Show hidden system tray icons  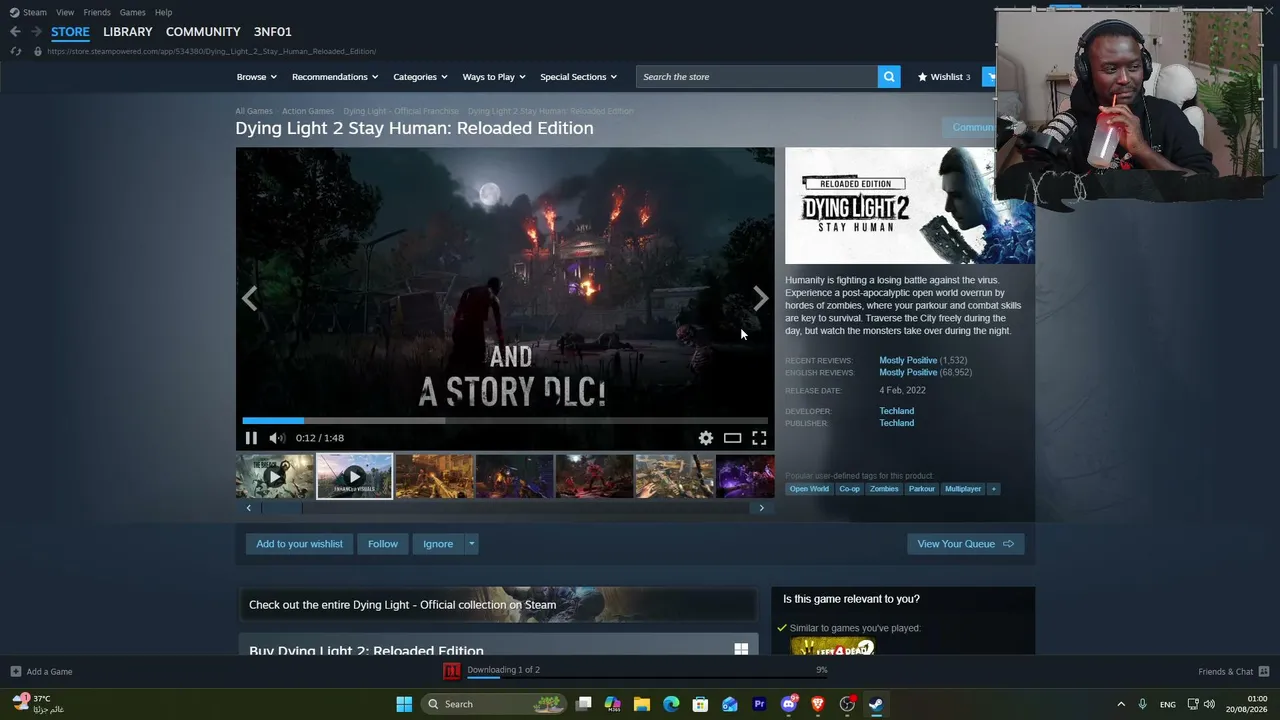click(x=1121, y=704)
